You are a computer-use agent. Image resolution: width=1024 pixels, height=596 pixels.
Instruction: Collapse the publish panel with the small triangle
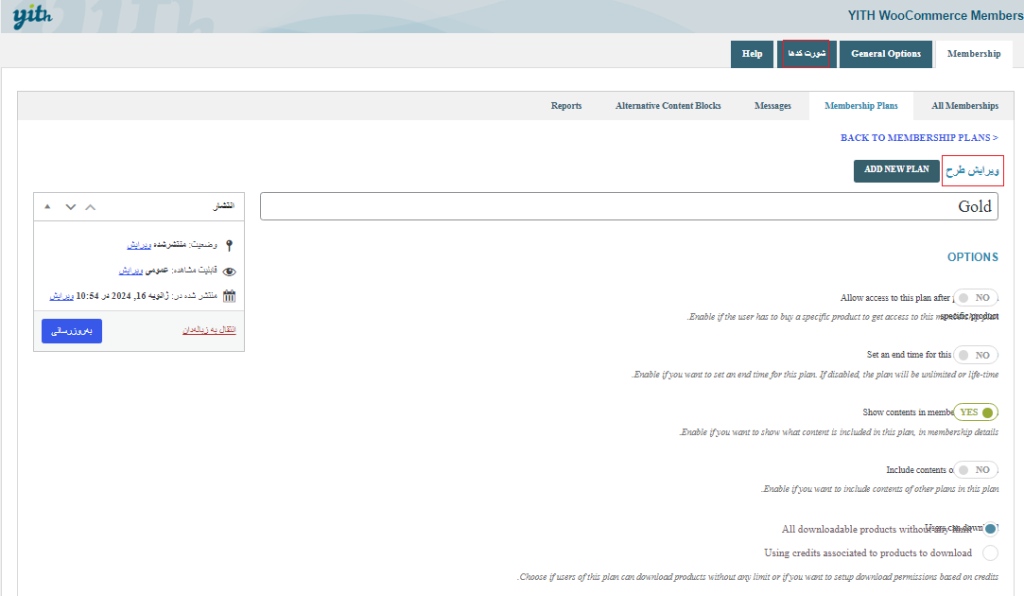(x=47, y=207)
